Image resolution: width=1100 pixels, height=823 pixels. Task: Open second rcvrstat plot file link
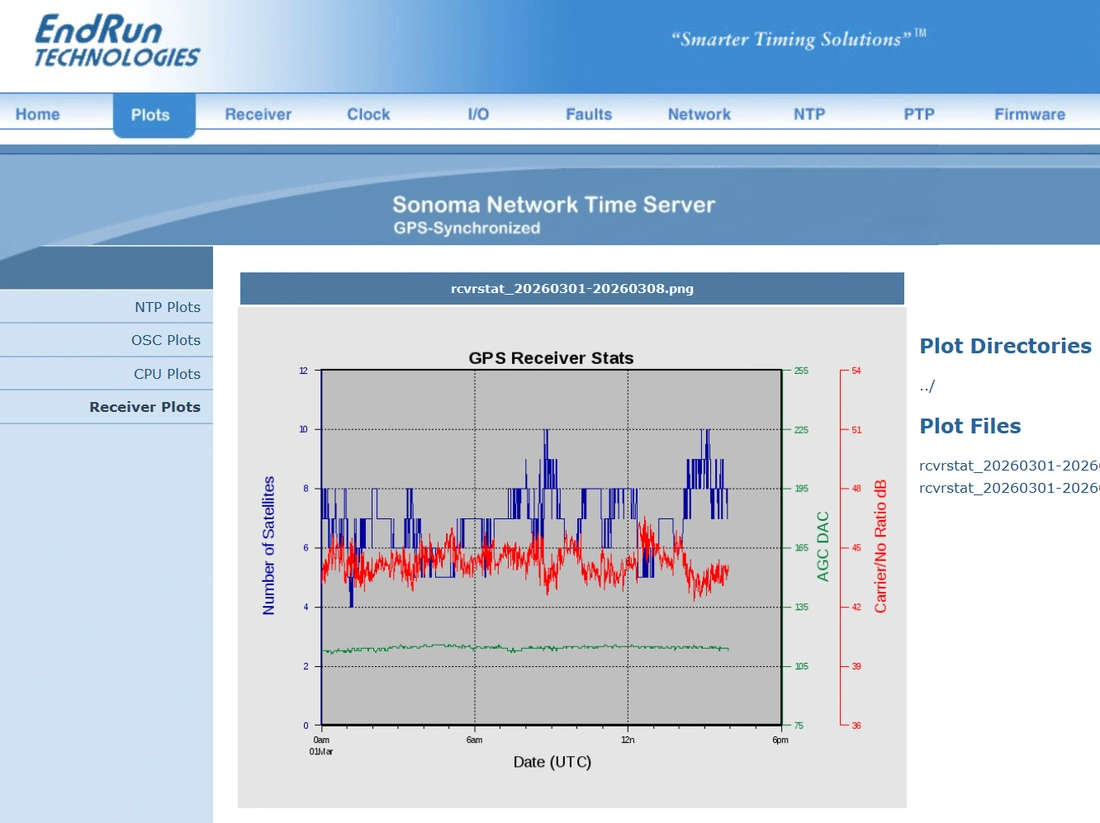pyautogui.click(x=1010, y=488)
